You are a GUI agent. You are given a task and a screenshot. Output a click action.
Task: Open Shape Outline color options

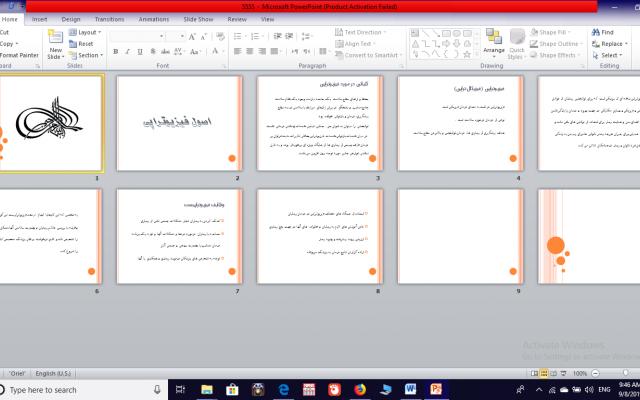pyautogui.click(x=556, y=44)
